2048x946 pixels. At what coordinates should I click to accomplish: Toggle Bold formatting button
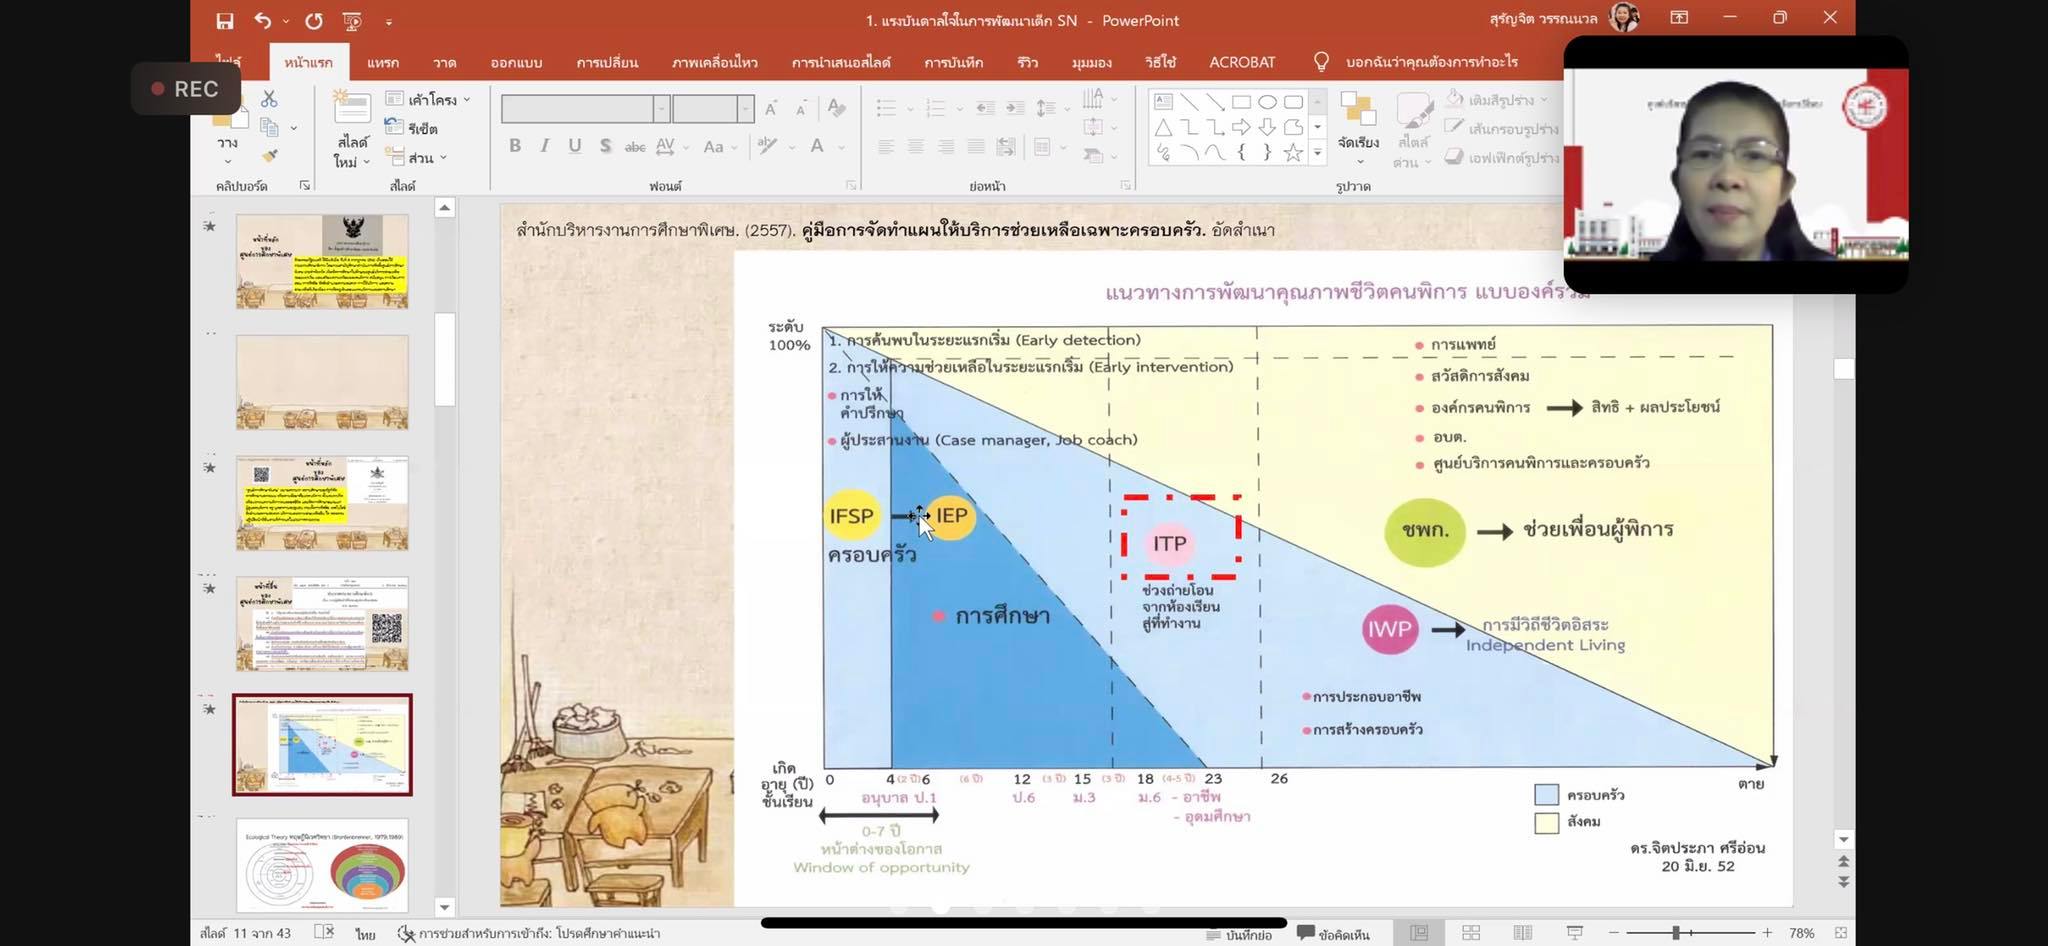[x=515, y=146]
